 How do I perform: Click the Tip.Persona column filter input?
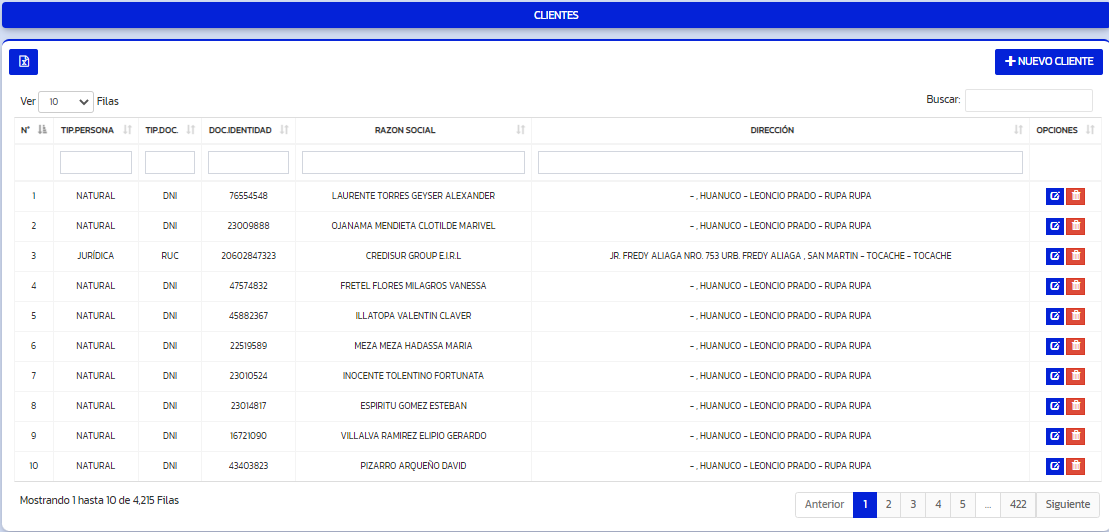click(96, 162)
